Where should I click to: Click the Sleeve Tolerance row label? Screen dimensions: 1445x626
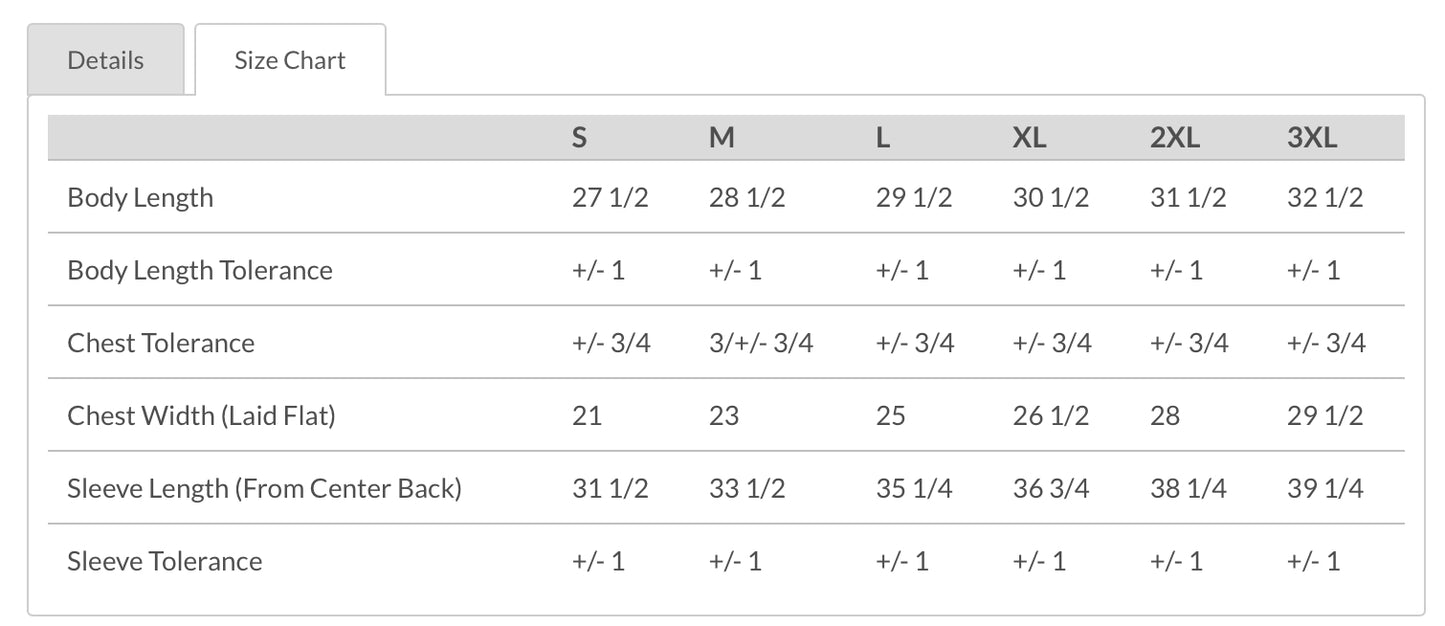tap(165, 561)
